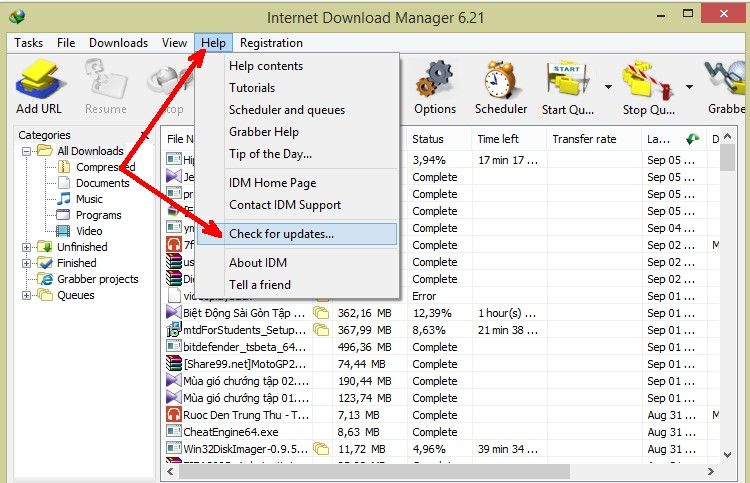The height and width of the screenshot is (483, 750).
Task: Open the Start Queue dropdown arrow
Action: (608, 87)
